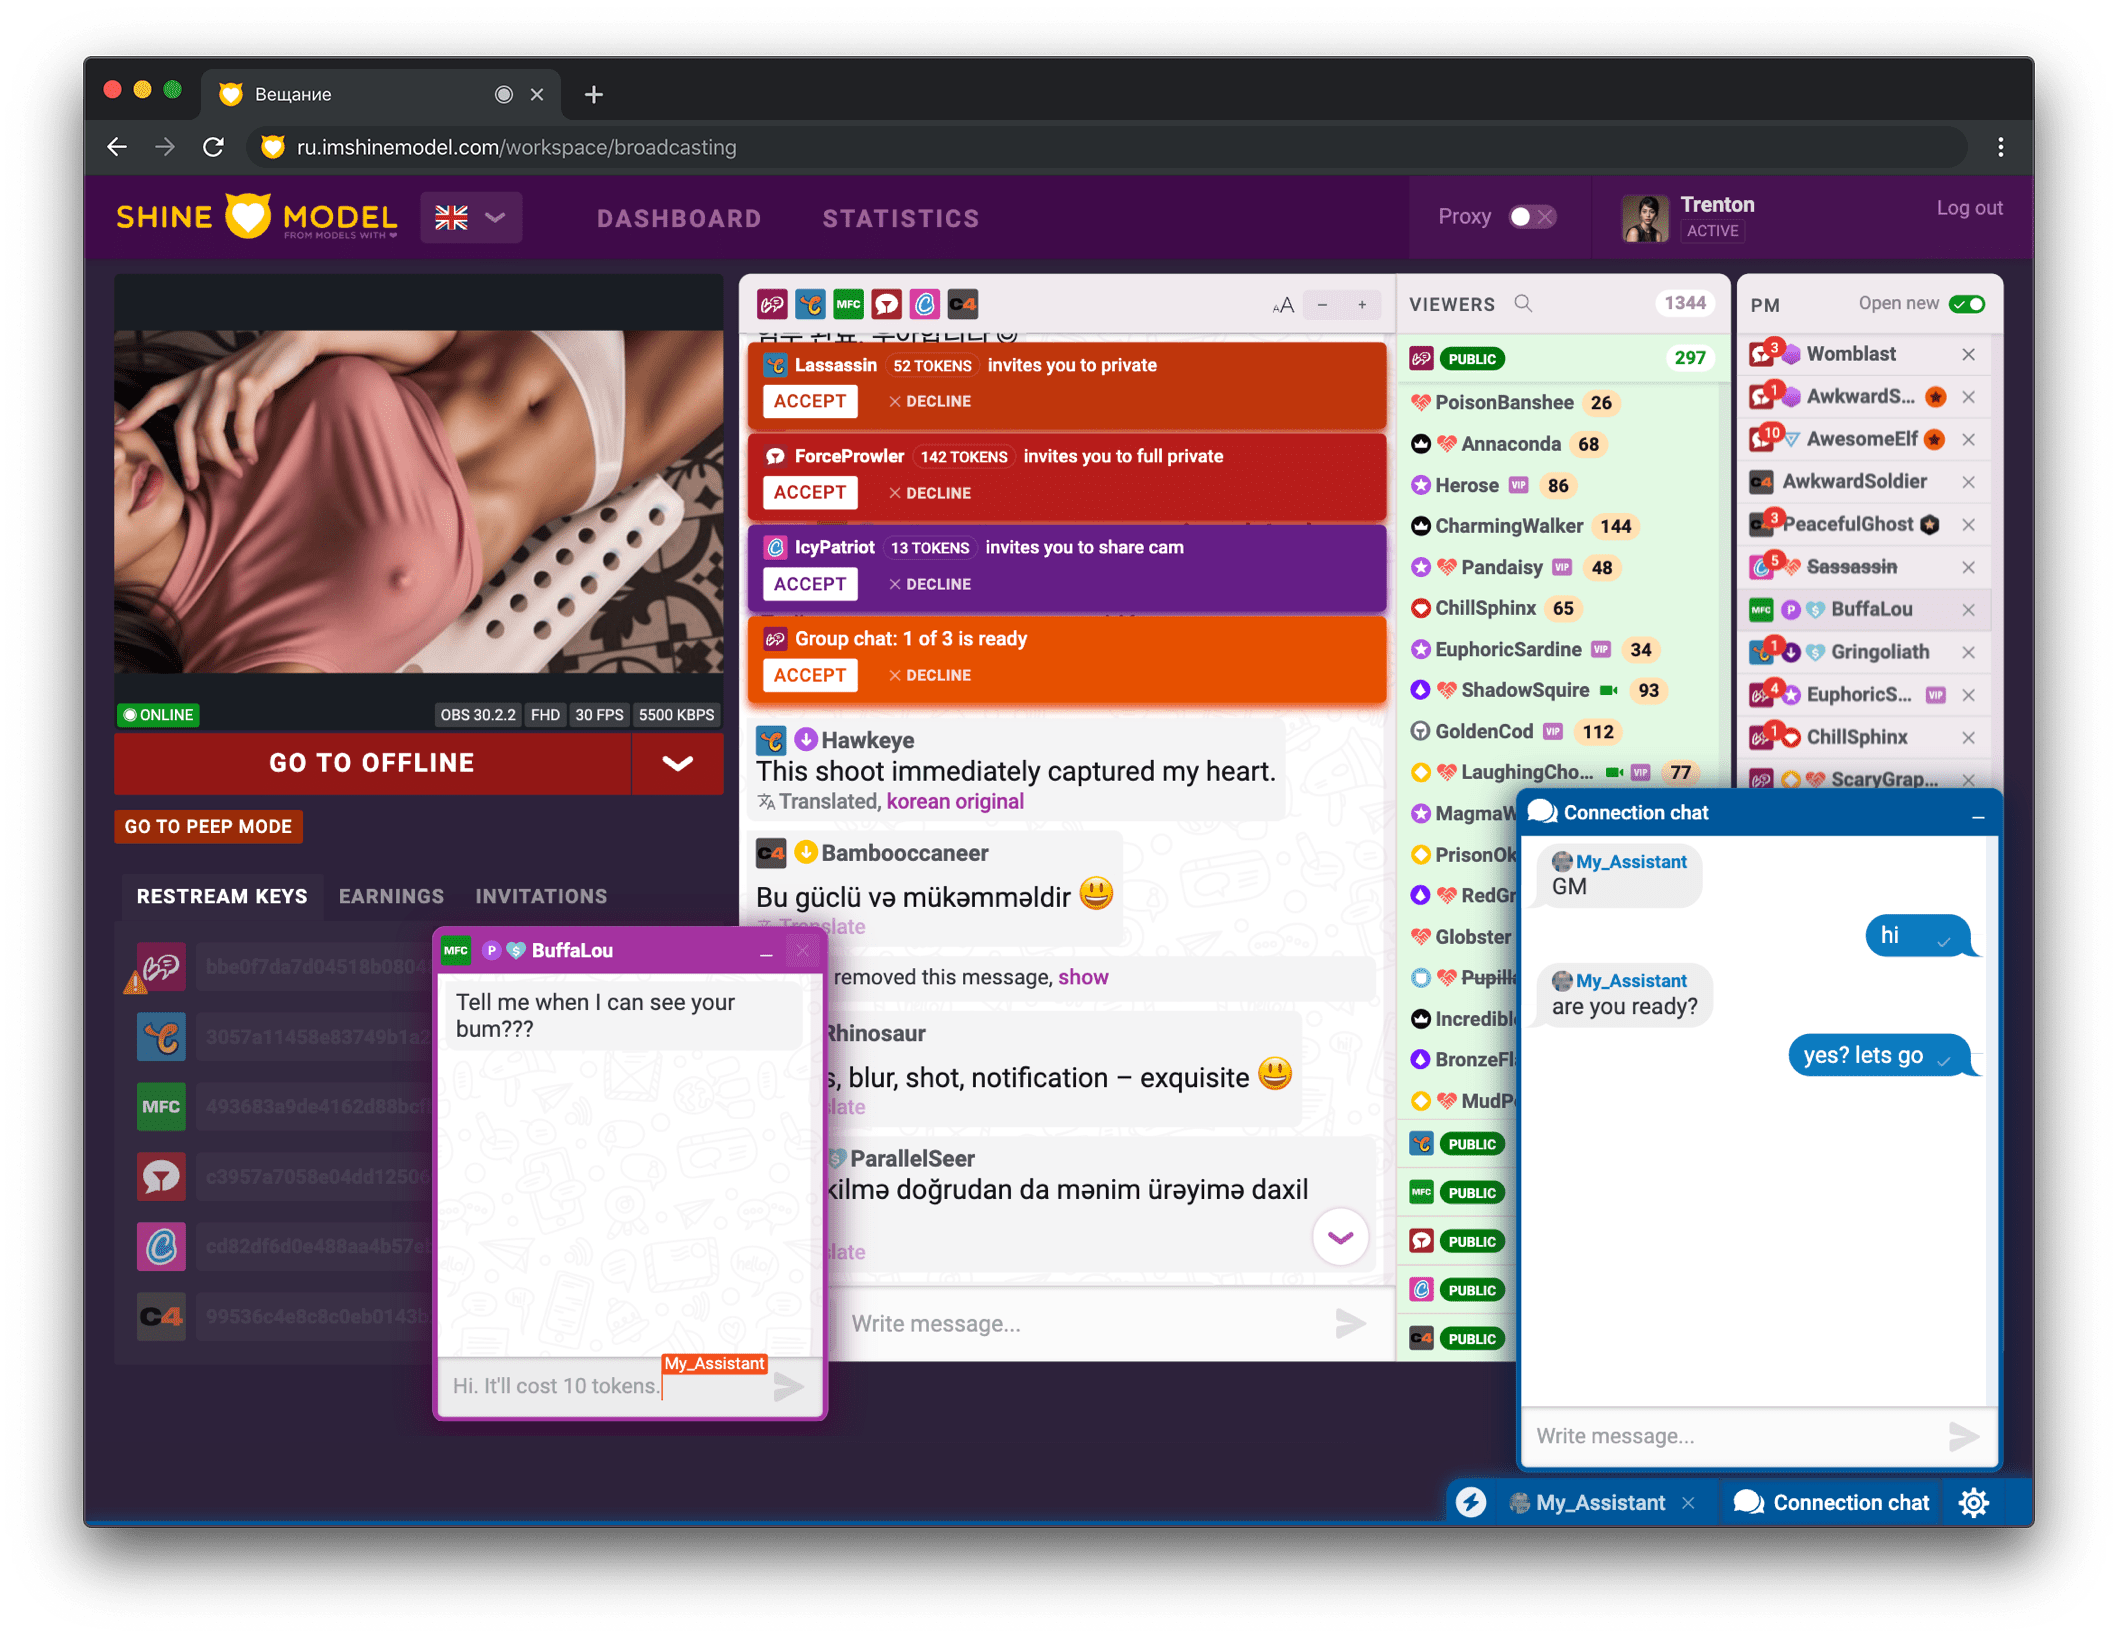Open Statistics page
This screenshot has width=2118, height=1638.
(901, 218)
